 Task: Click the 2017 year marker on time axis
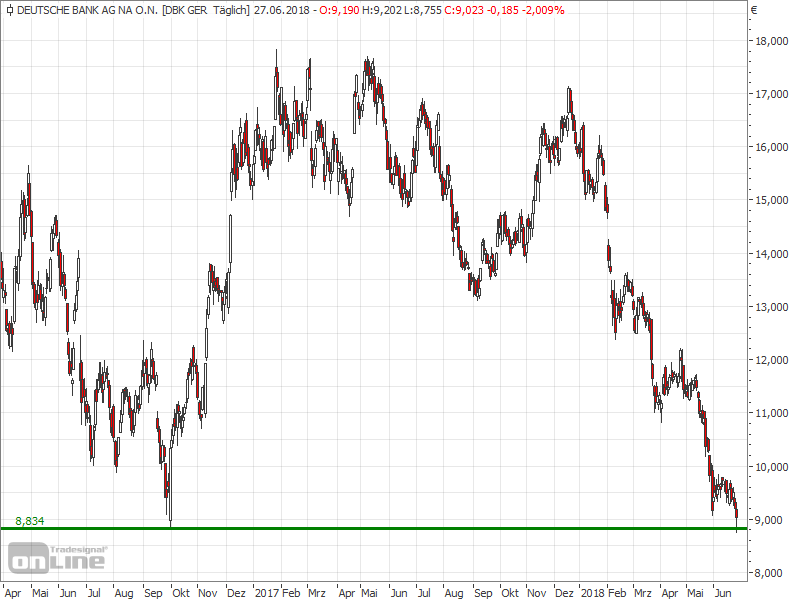click(266, 592)
